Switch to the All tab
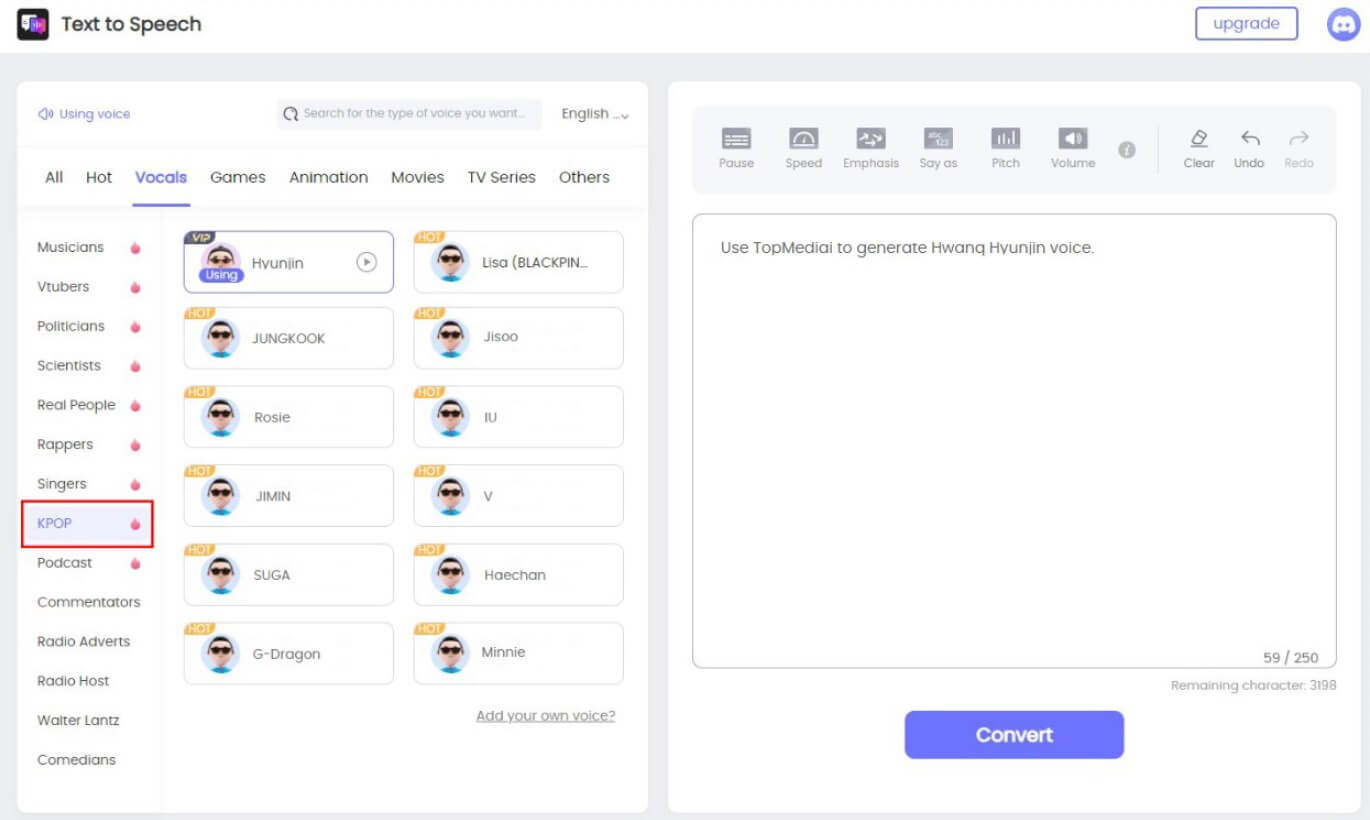The height and width of the screenshot is (820, 1370). tap(54, 177)
